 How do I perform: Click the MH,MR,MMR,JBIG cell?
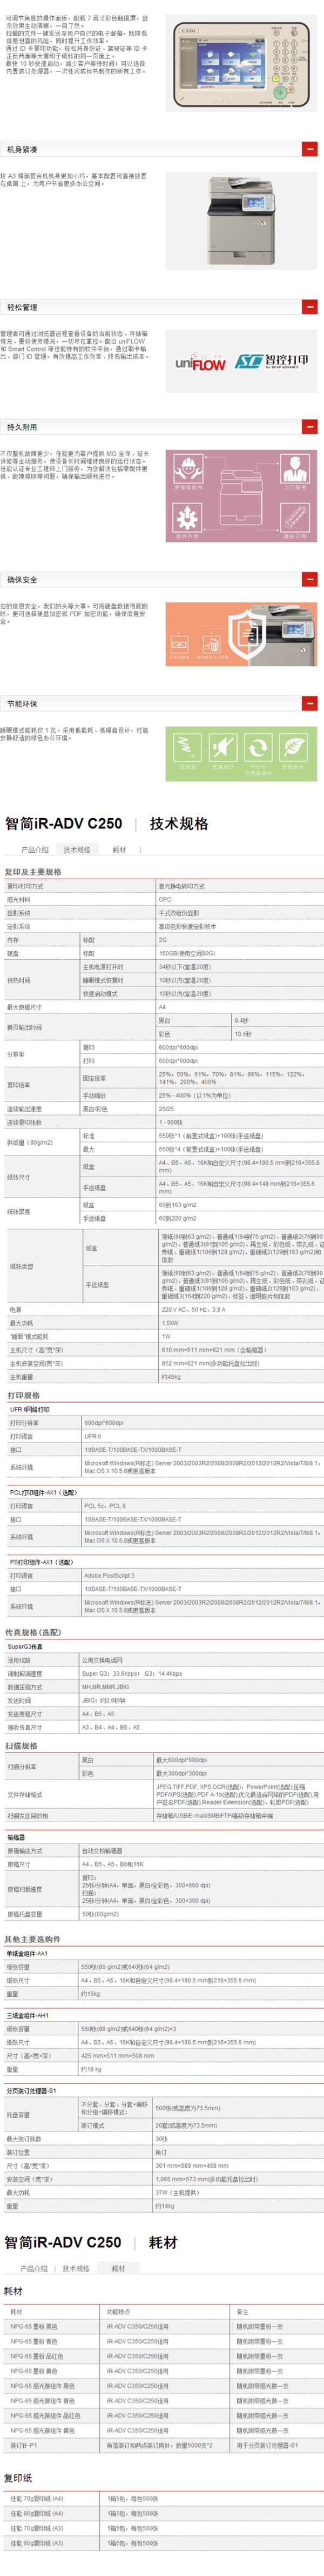[x=201, y=1686]
